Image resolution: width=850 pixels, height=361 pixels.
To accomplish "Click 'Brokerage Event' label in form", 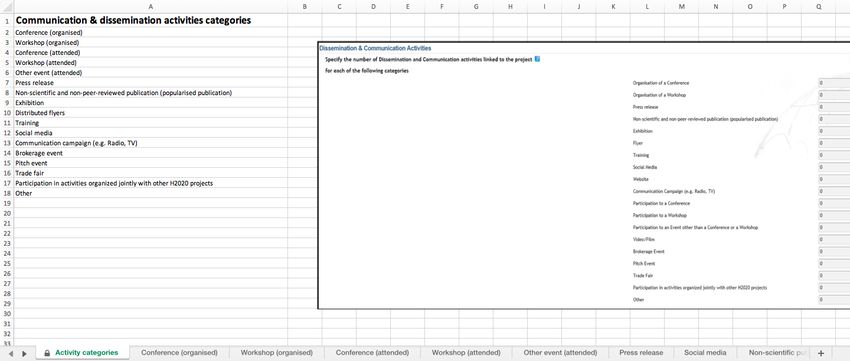I will (x=648, y=252).
